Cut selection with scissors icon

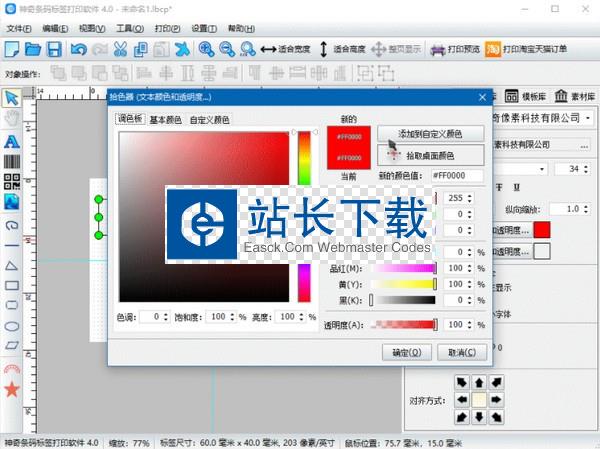click(120, 49)
